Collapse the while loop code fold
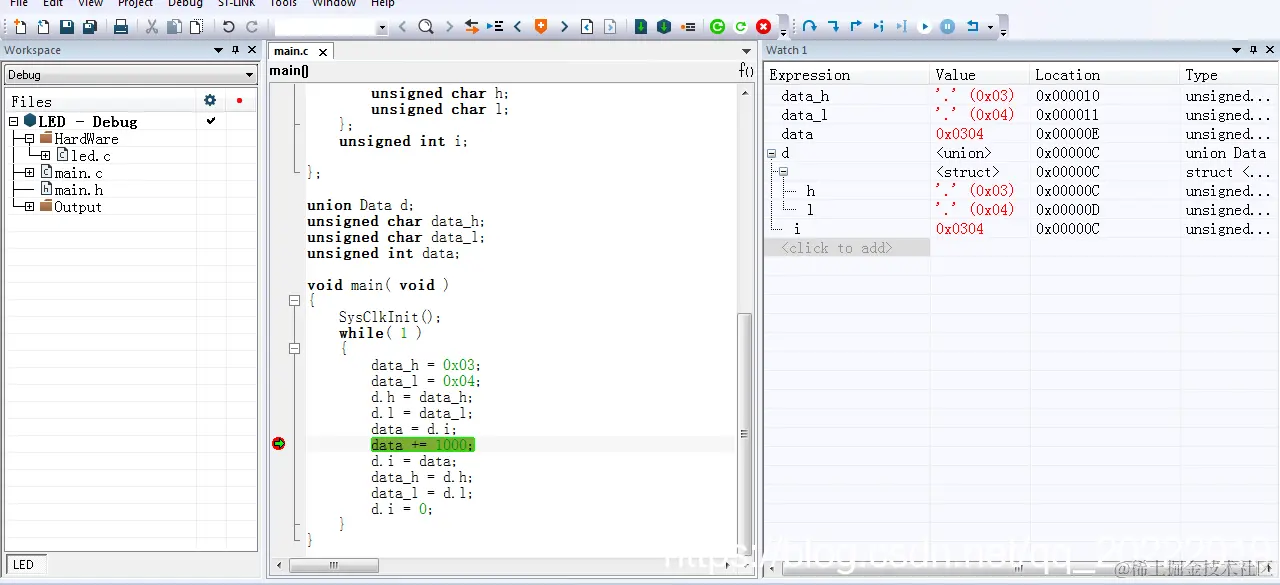Image resolution: width=1280 pixels, height=585 pixels. (x=294, y=349)
